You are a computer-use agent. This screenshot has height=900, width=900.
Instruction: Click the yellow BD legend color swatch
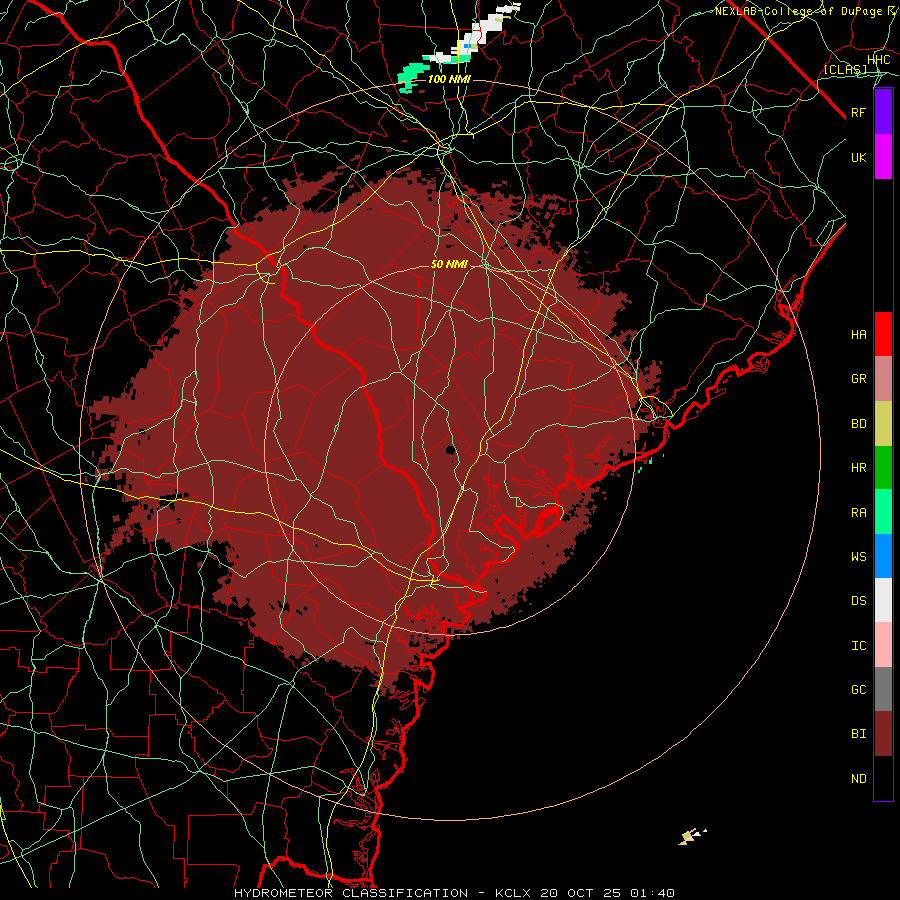pyautogui.click(x=883, y=424)
